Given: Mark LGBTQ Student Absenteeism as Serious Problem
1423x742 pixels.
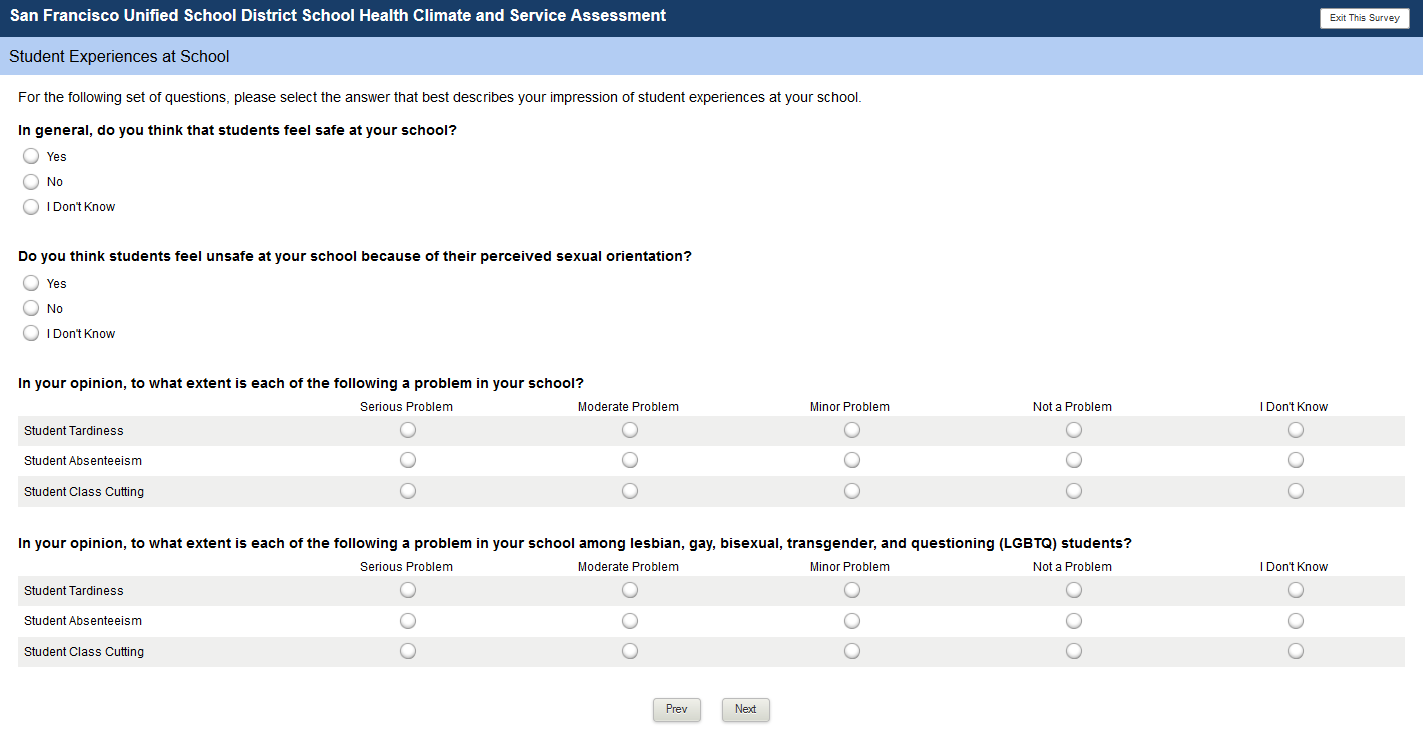Looking at the screenshot, I should point(408,620).
